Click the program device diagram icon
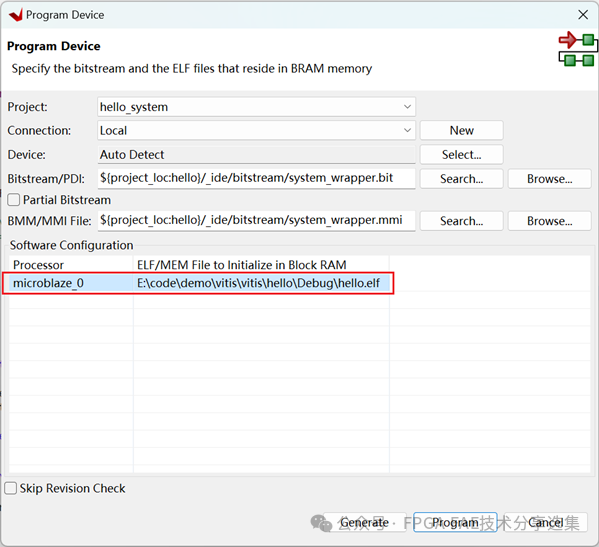This screenshot has width=599, height=547. [x=577, y=50]
